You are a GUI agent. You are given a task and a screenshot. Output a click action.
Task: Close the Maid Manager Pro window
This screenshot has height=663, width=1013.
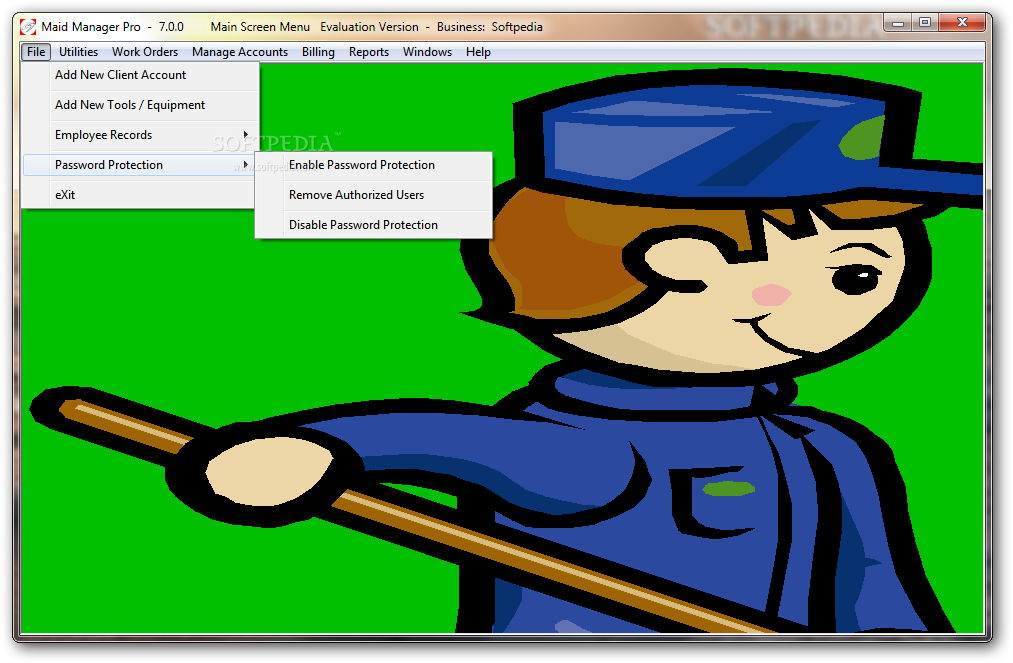[962, 23]
